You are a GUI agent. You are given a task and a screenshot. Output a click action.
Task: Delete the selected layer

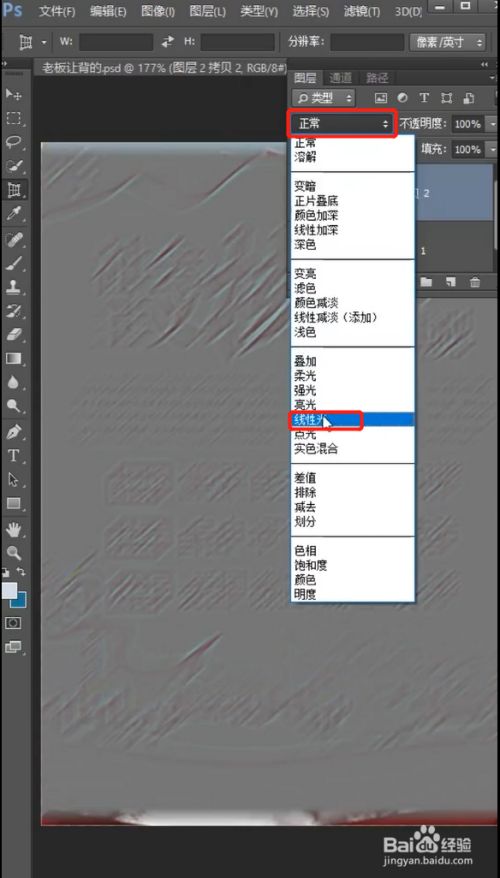pyautogui.click(x=475, y=282)
